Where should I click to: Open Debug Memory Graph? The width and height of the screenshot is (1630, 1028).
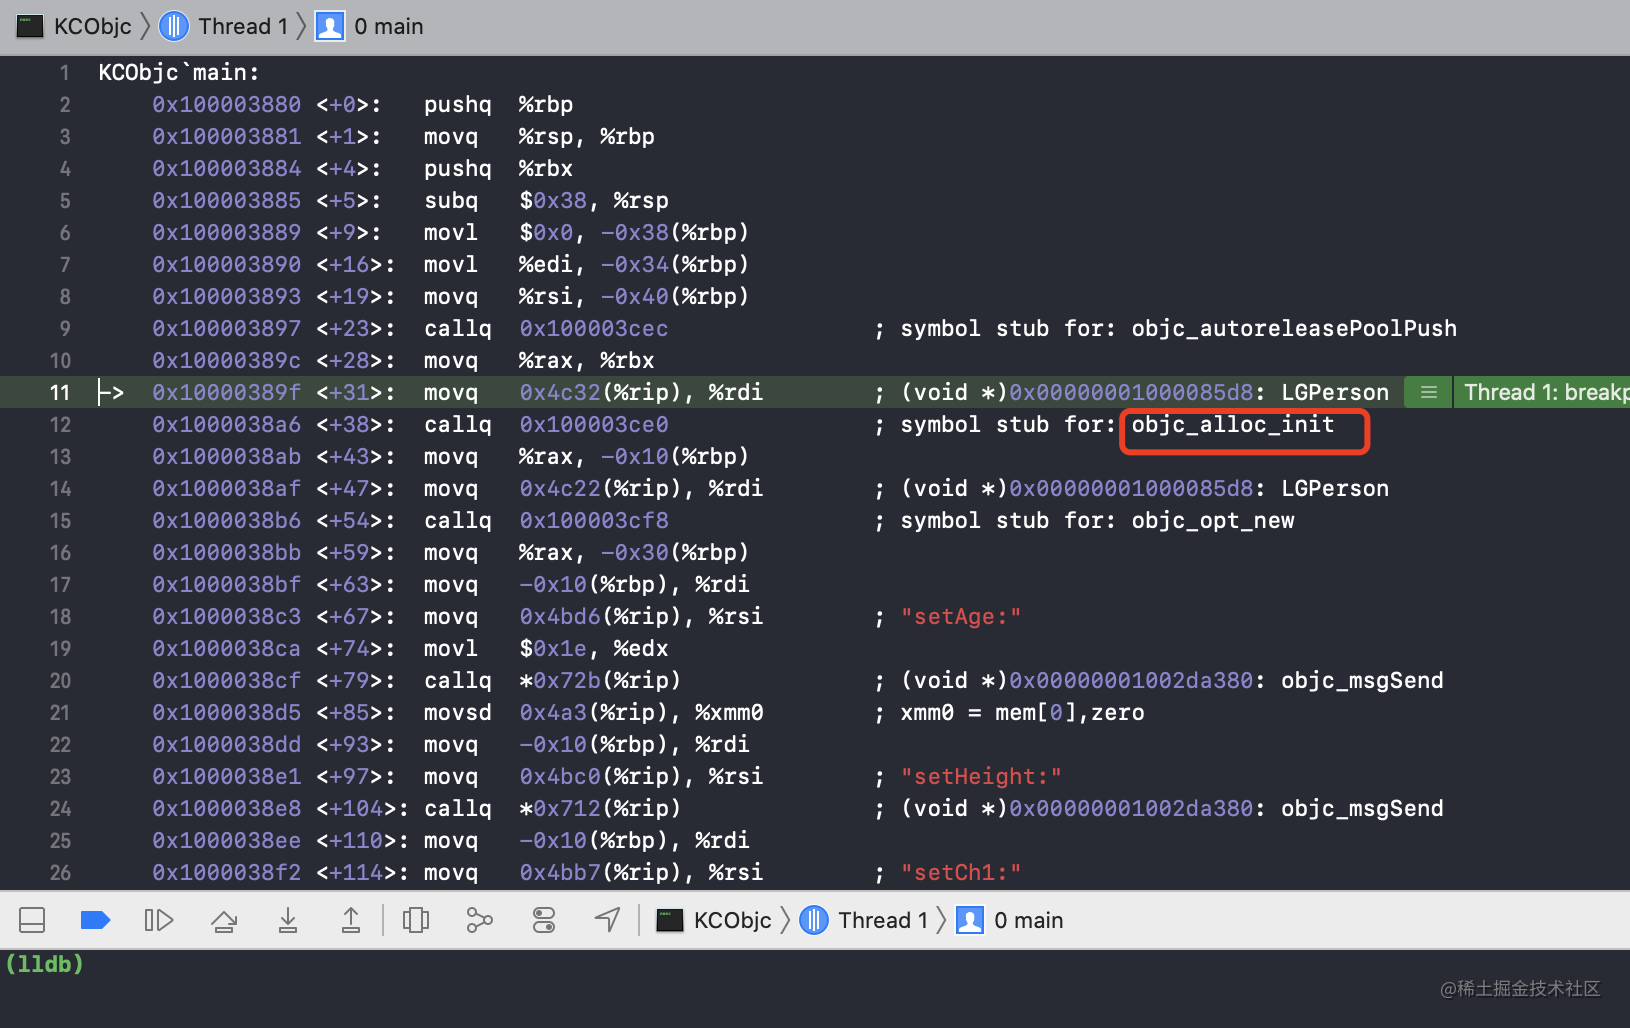coord(480,920)
